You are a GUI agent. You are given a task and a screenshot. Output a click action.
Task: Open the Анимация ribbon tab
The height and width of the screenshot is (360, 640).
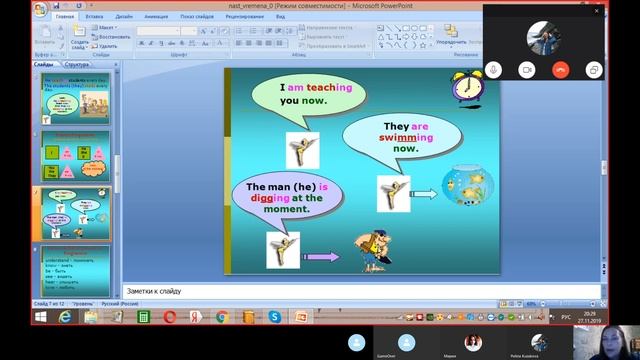(x=156, y=17)
